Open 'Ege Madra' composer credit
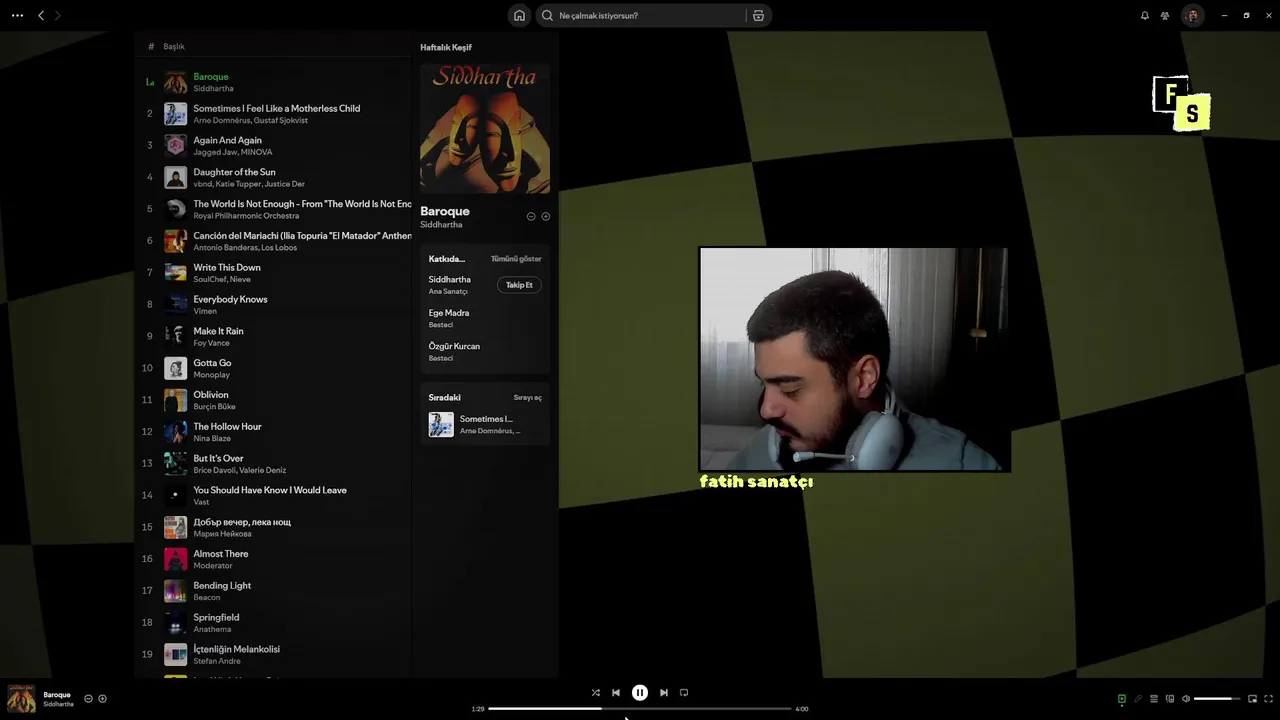The height and width of the screenshot is (720, 1280). [449, 313]
